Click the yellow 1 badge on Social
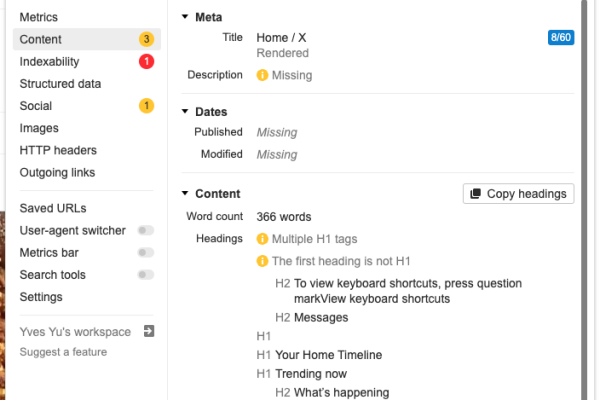Image resolution: width=600 pixels, height=400 pixels. point(146,106)
